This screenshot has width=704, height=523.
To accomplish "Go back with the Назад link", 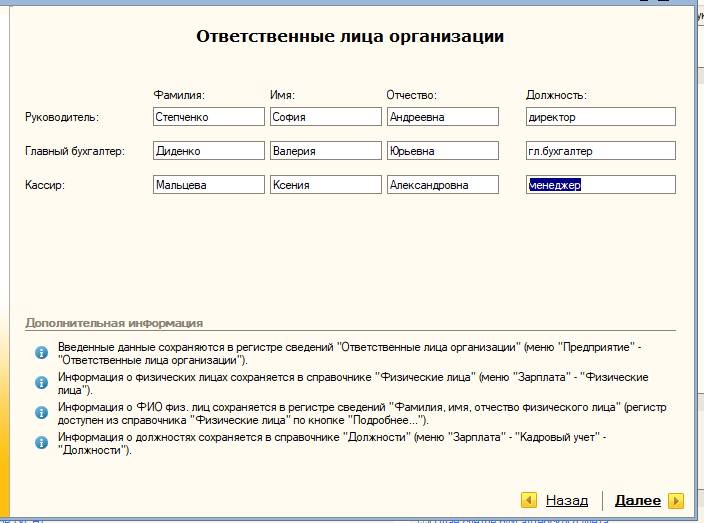I will click(567, 500).
